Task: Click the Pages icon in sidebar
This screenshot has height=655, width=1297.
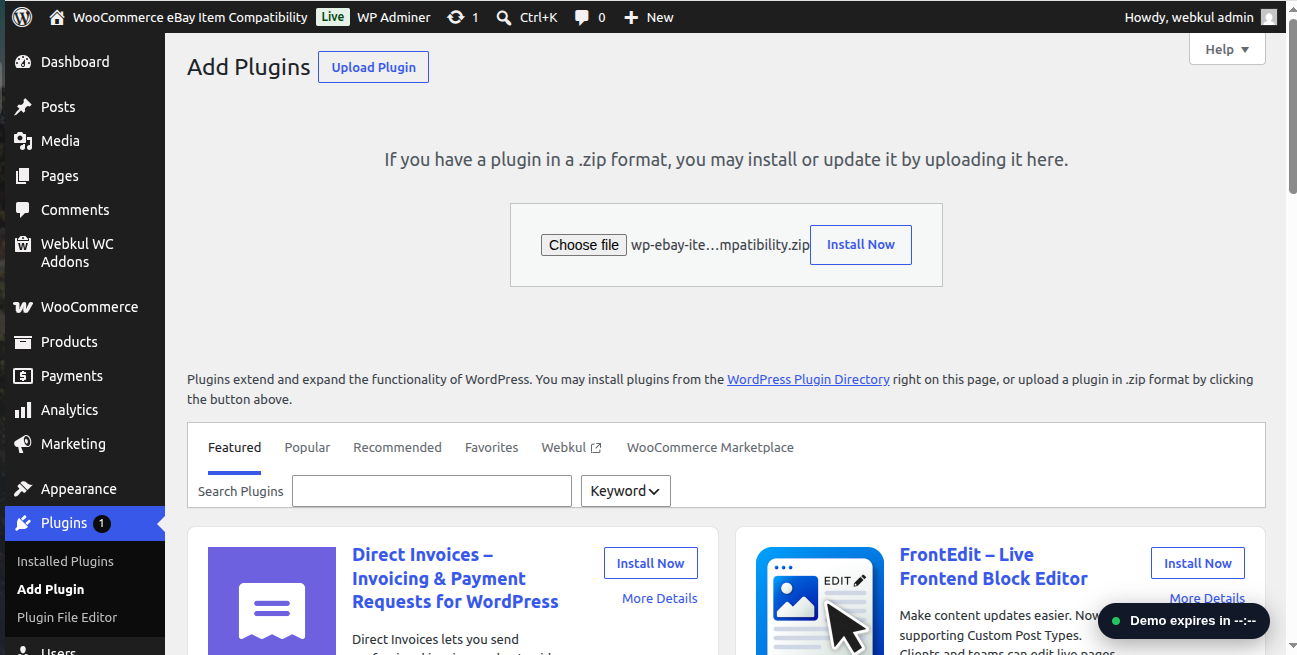Action: point(23,176)
